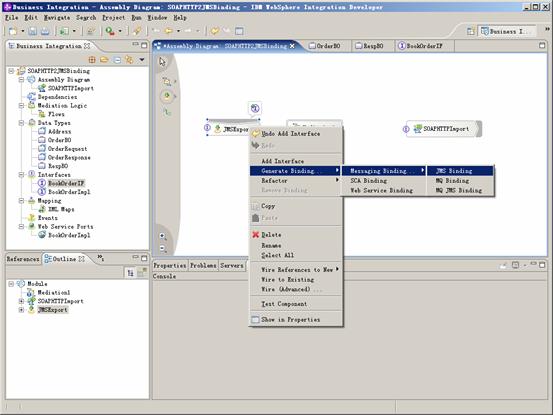The width and height of the screenshot is (553, 415).
Task: Close the Assembly Diagram editor tab
Action: (x=292, y=46)
